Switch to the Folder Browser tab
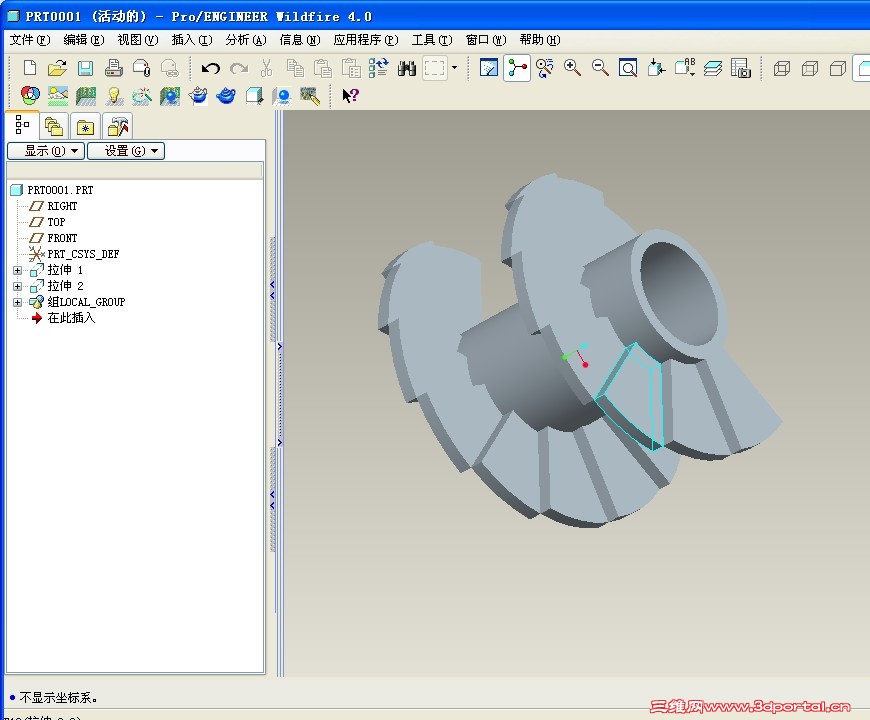Viewport: 870px width, 720px height. point(54,127)
